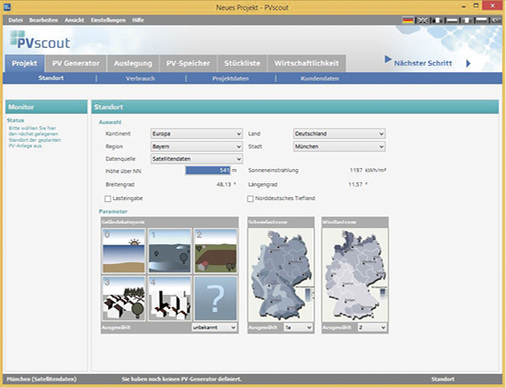The height and width of the screenshot is (388, 506).
Task: Switch to the Stückliste tab
Action: (x=242, y=63)
